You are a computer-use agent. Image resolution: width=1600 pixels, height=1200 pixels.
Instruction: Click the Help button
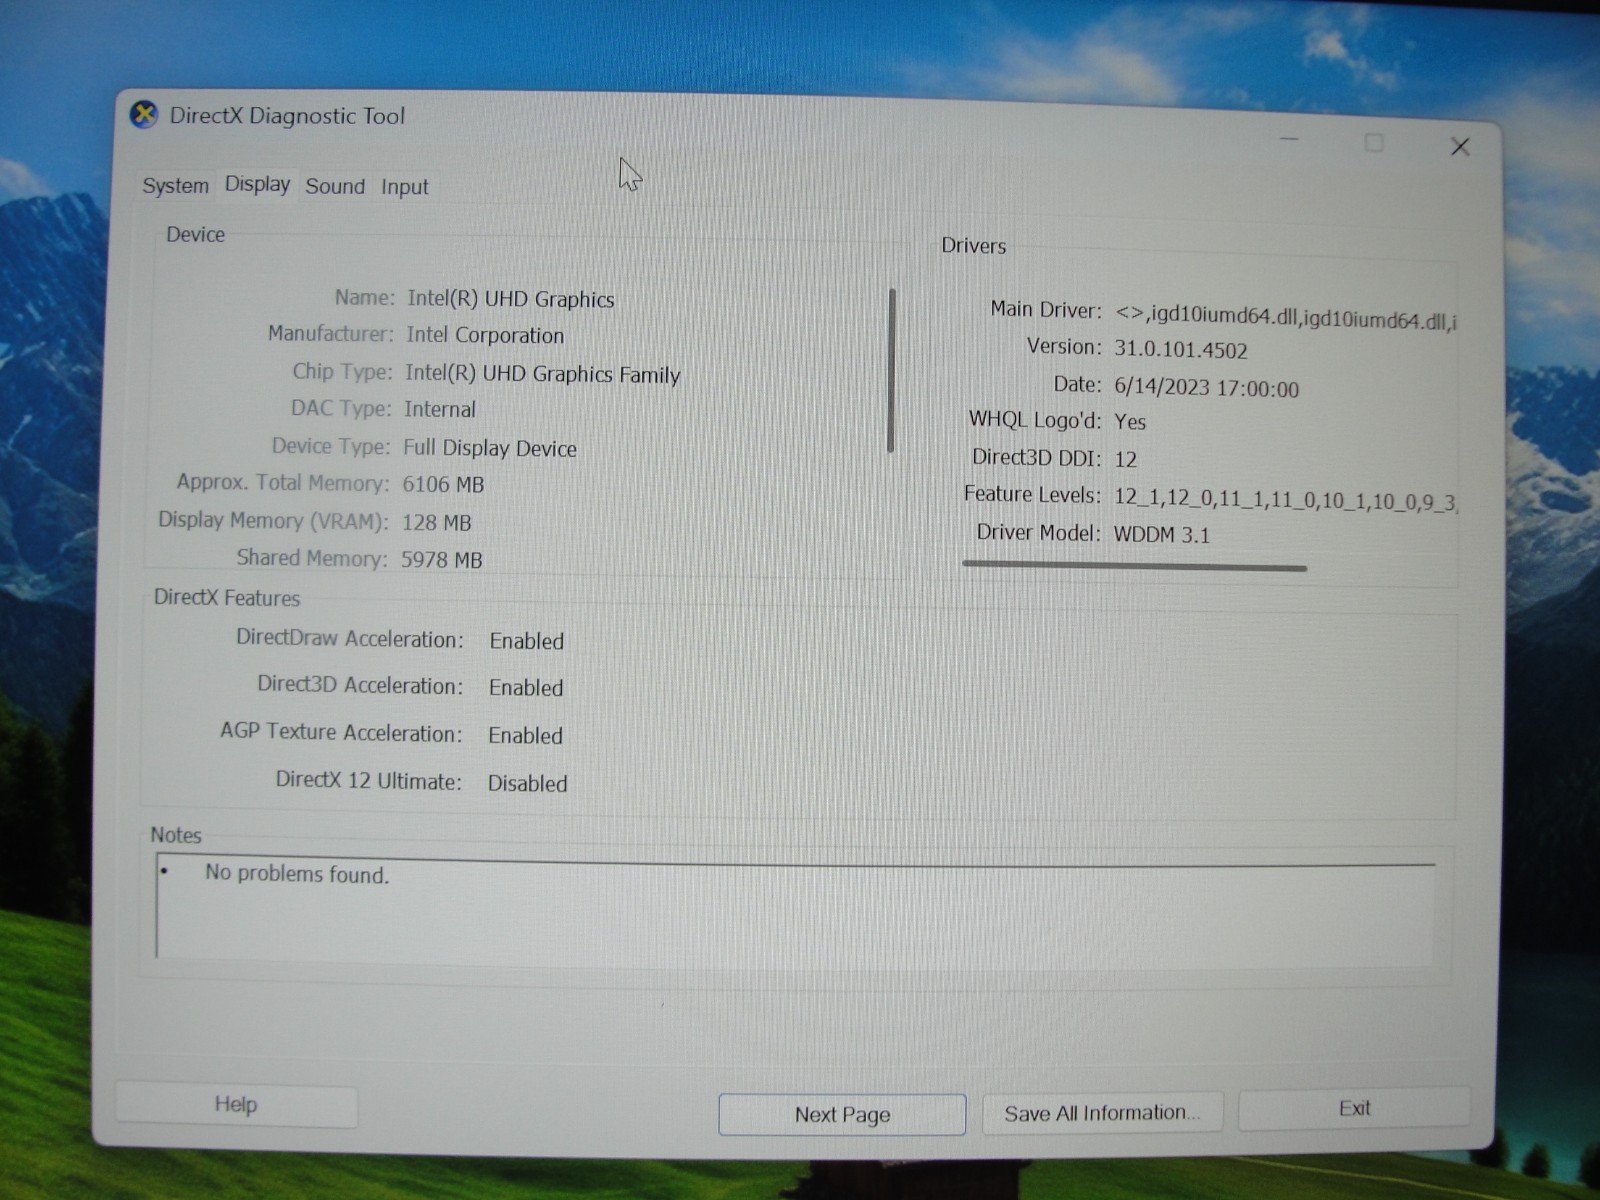[x=236, y=1104]
